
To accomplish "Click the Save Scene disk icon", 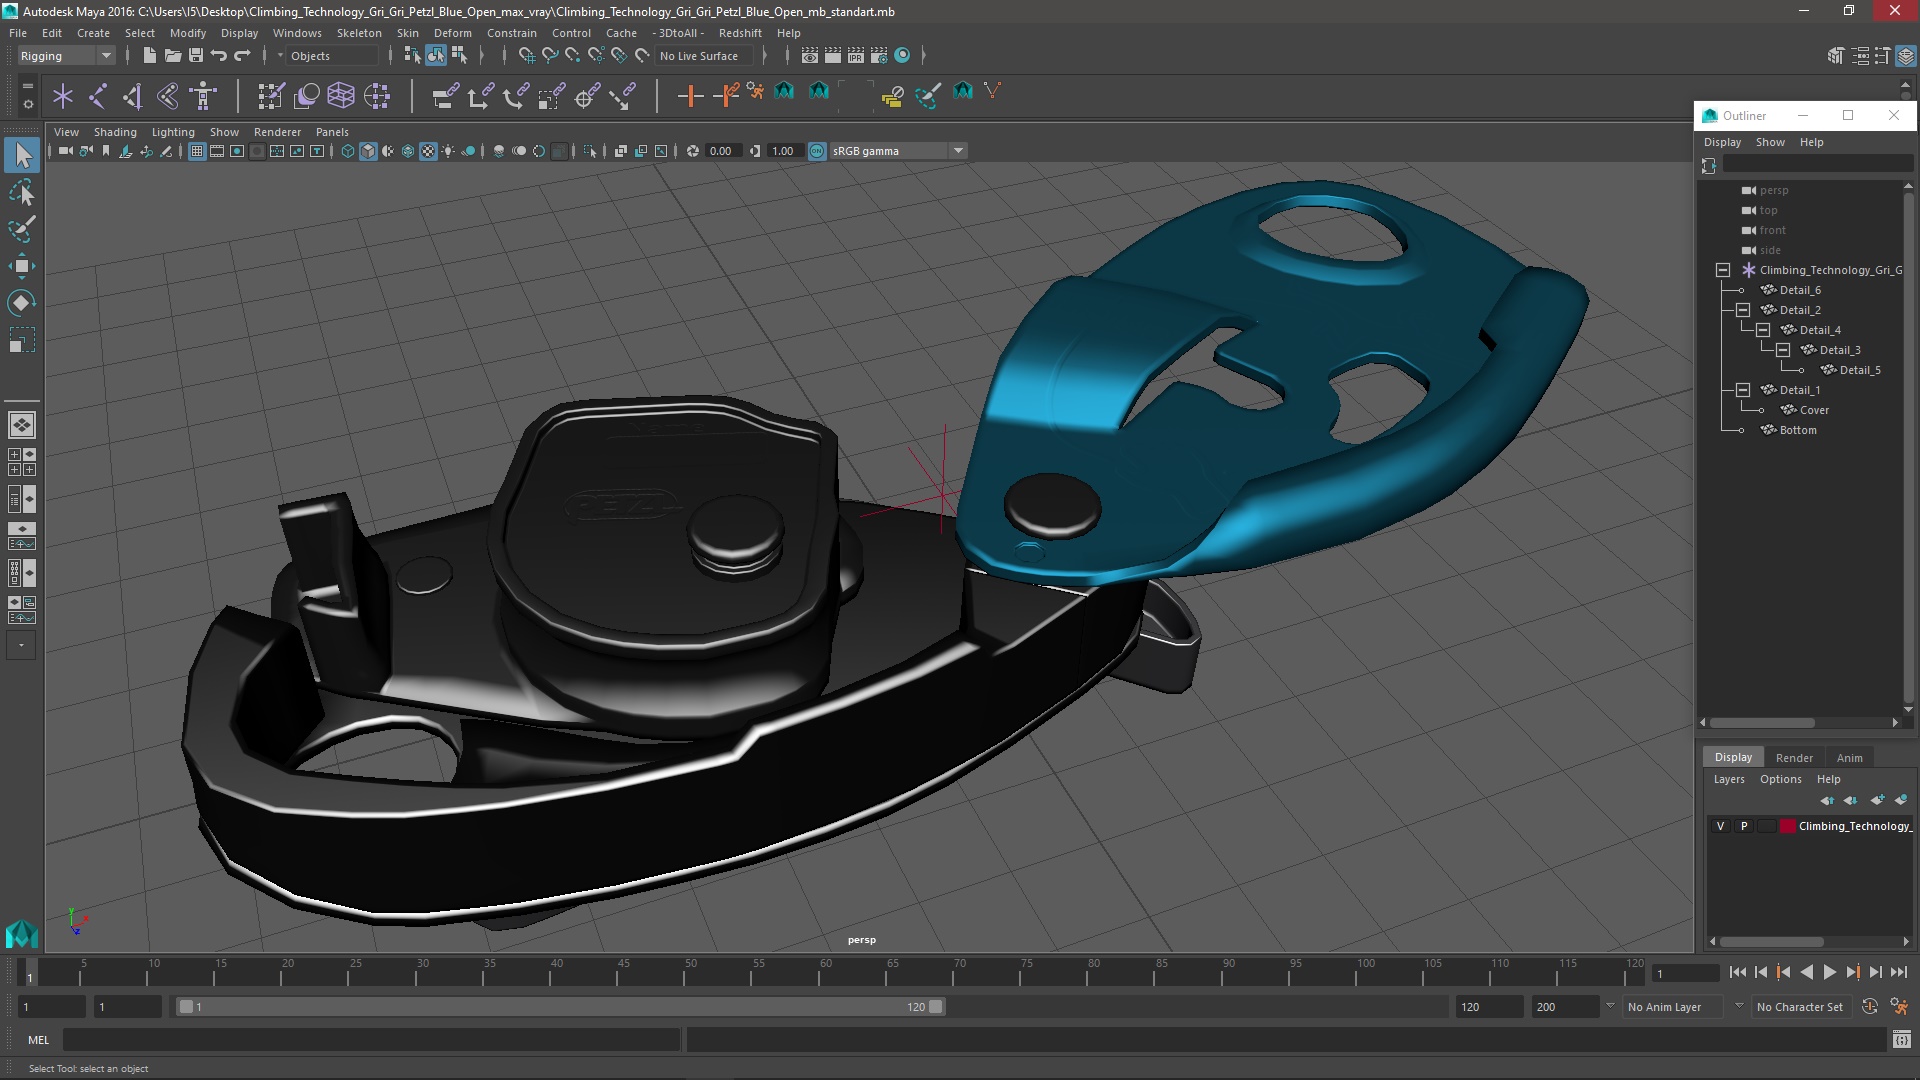I will (x=196, y=56).
